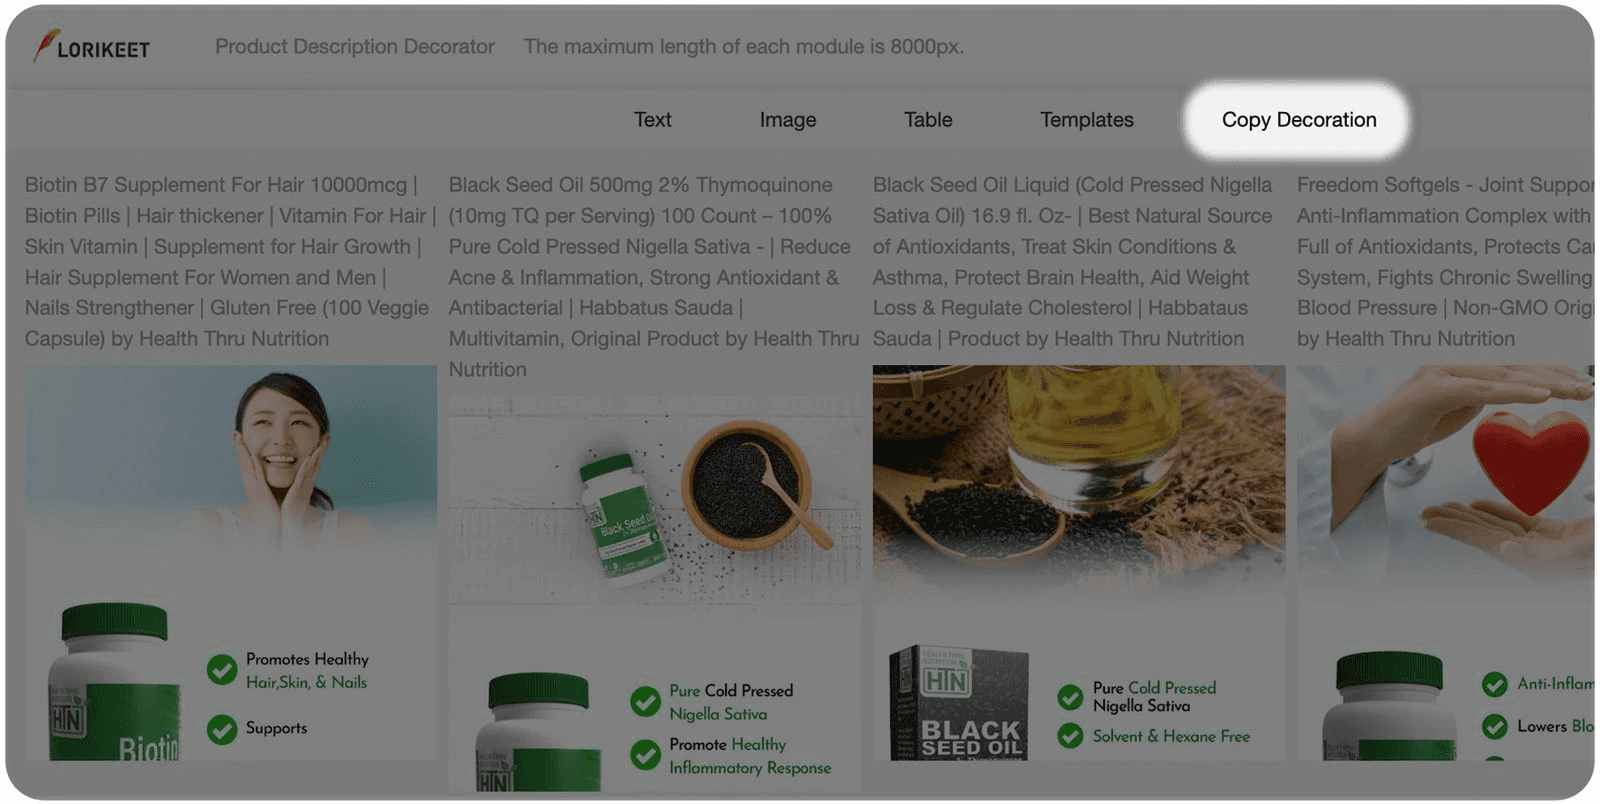Screen dimensions: 1600x804
Task: Select the Table tab
Action: tap(928, 120)
